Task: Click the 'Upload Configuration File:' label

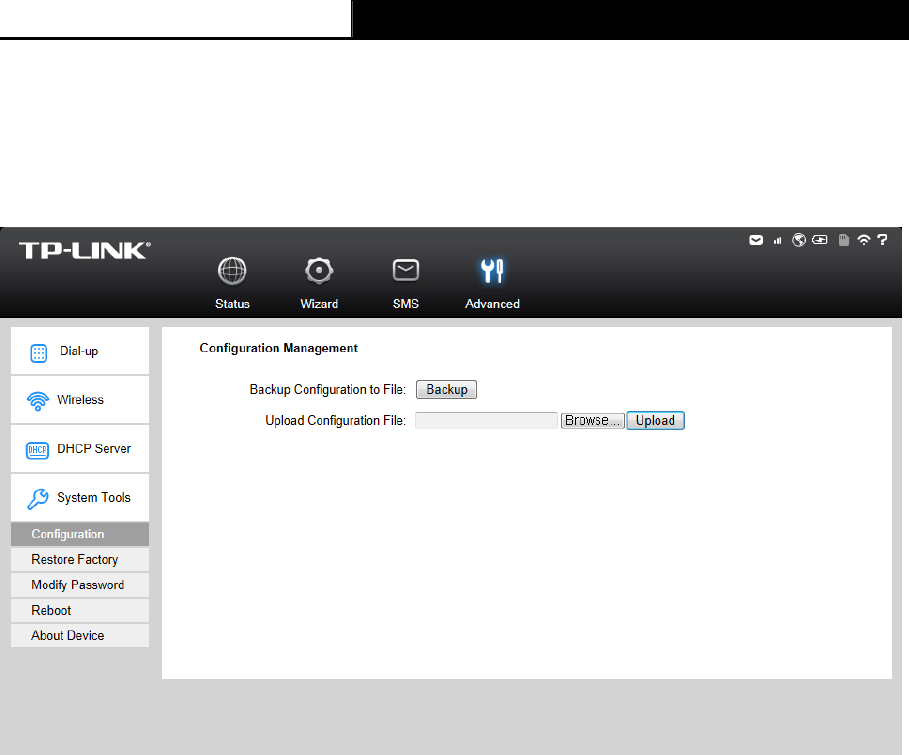Action: [x=335, y=420]
